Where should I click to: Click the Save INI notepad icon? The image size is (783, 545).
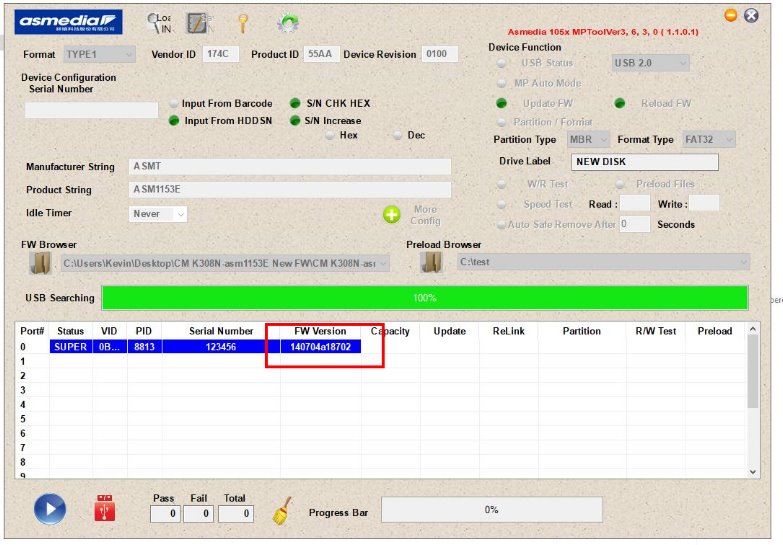tap(199, 23)
